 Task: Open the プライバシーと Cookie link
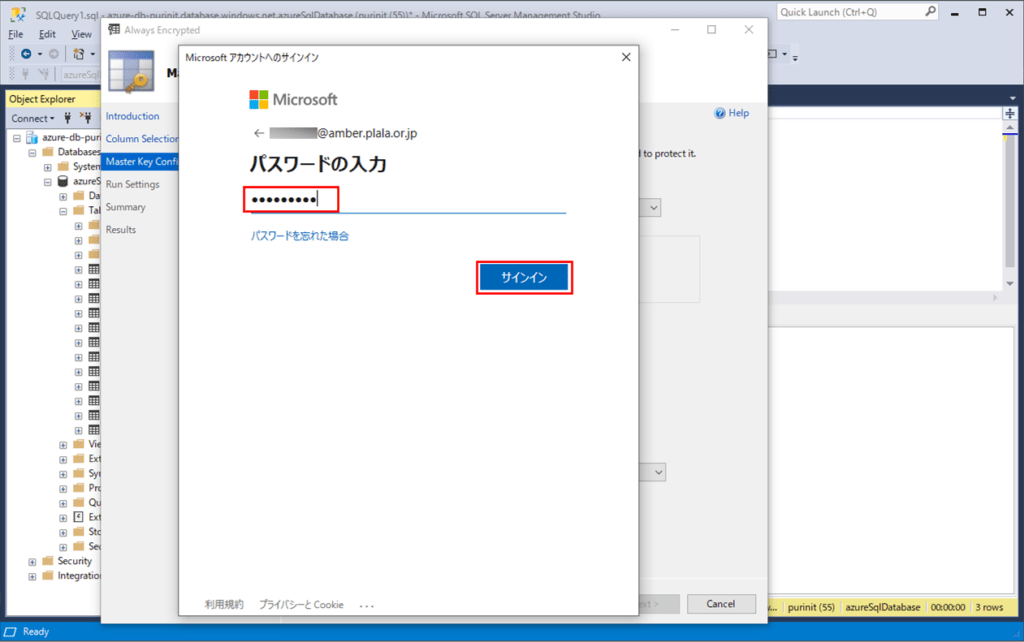(x=301, y=605)
